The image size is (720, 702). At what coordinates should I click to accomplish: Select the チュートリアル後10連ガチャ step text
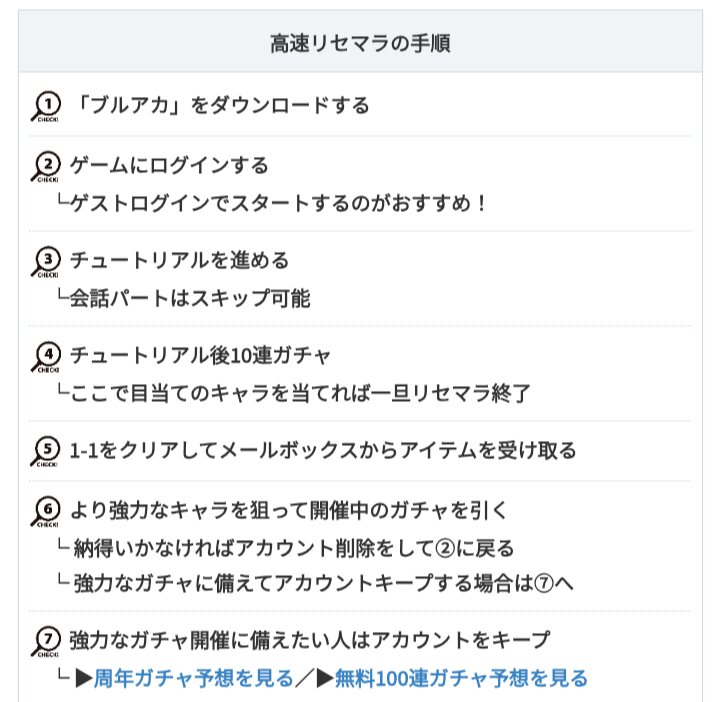200,355
